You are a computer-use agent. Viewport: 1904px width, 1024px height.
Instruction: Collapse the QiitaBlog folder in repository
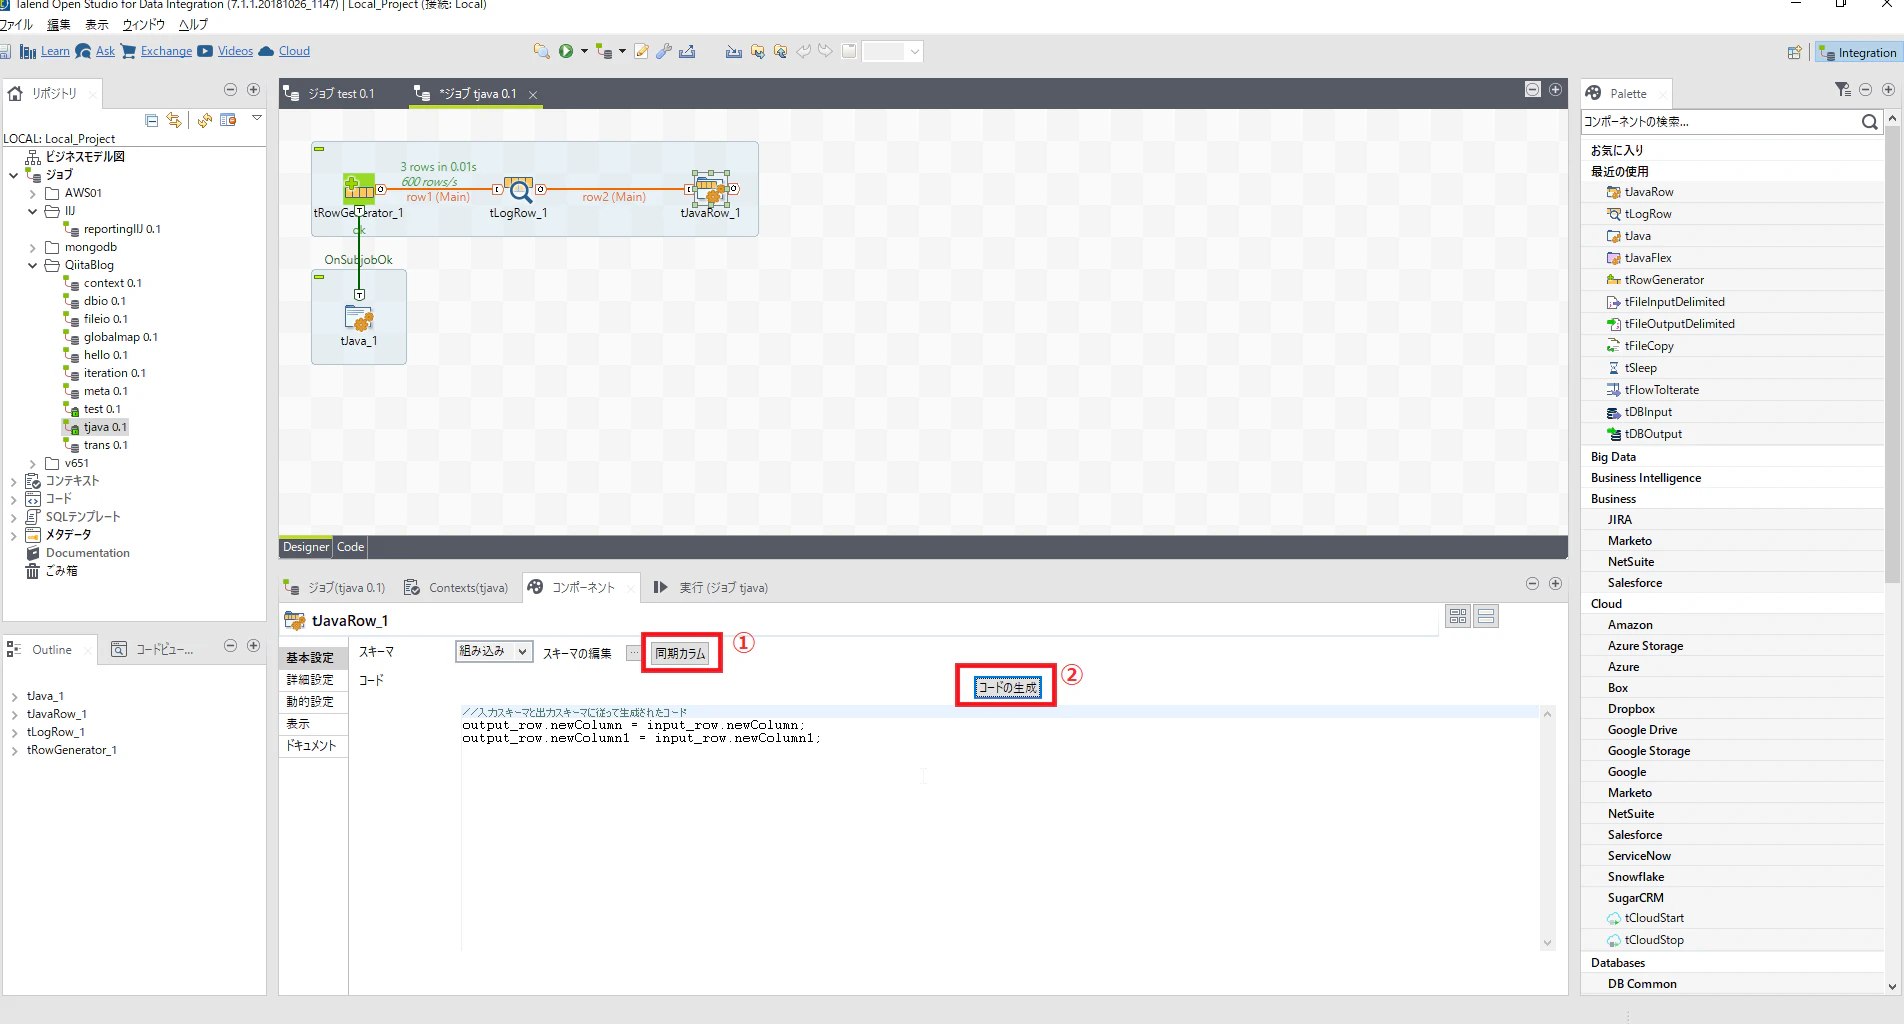(33, 265)
